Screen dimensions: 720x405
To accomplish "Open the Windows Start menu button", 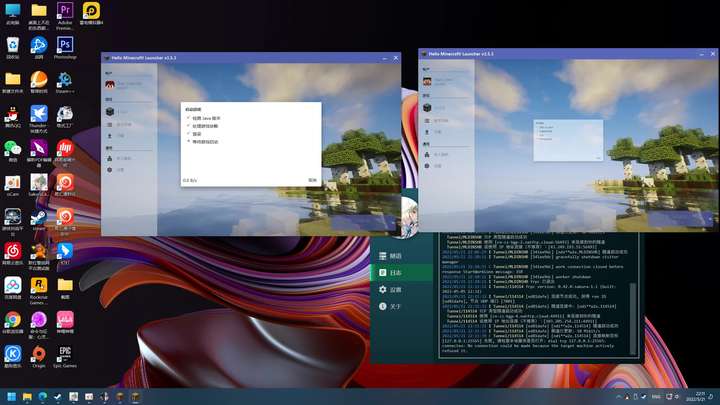I will (12, 396).
